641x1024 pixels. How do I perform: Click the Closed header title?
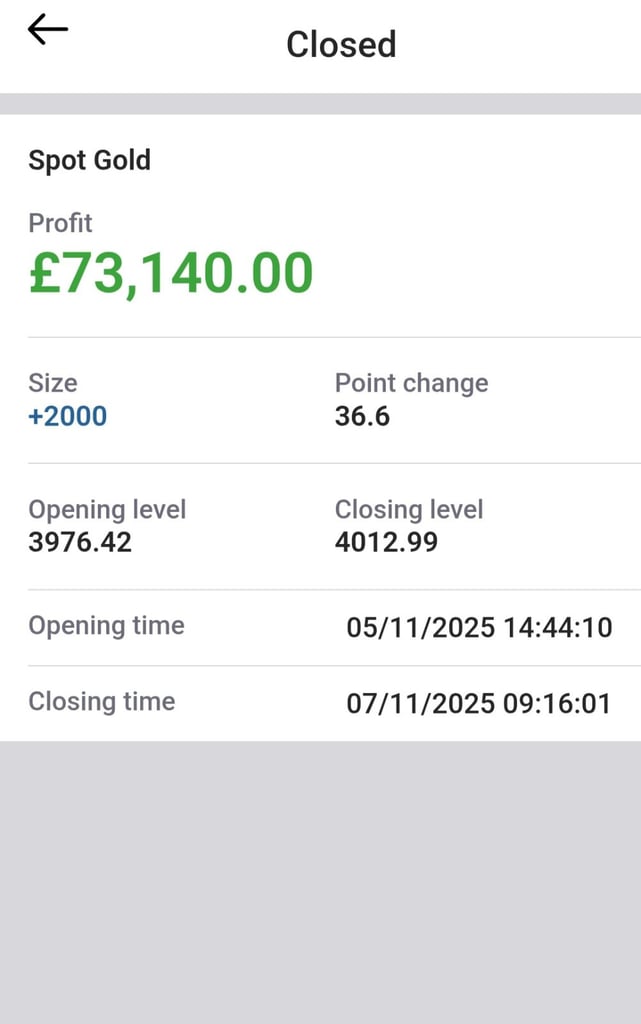pyautogui.click(x=340, y=43)
